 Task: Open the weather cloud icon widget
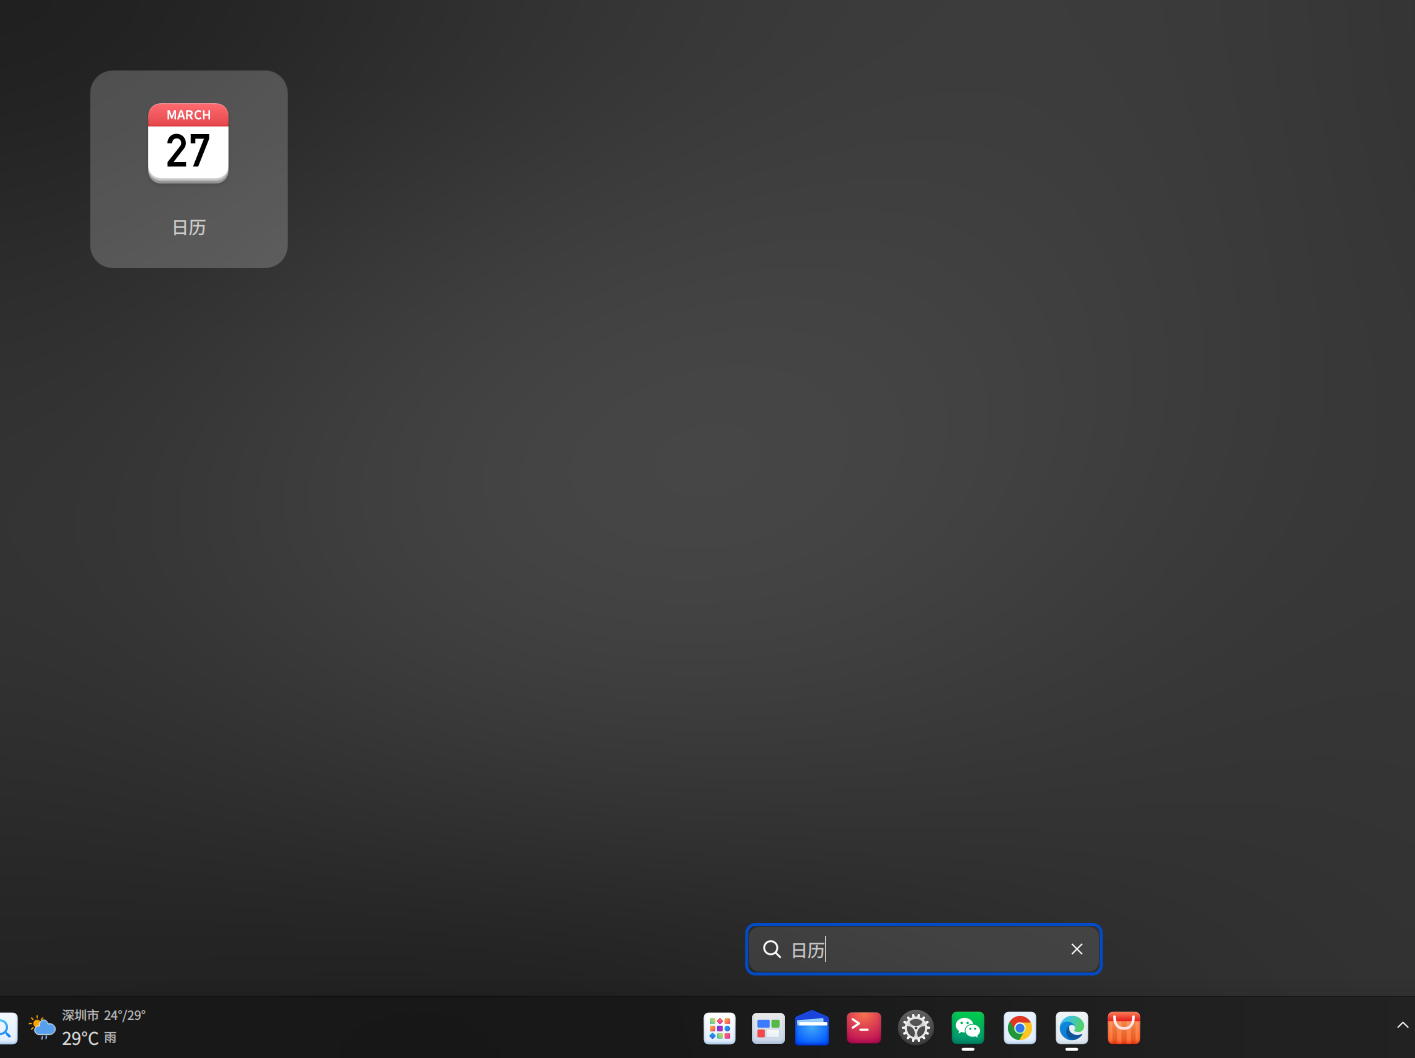(x=42, y=1028)
